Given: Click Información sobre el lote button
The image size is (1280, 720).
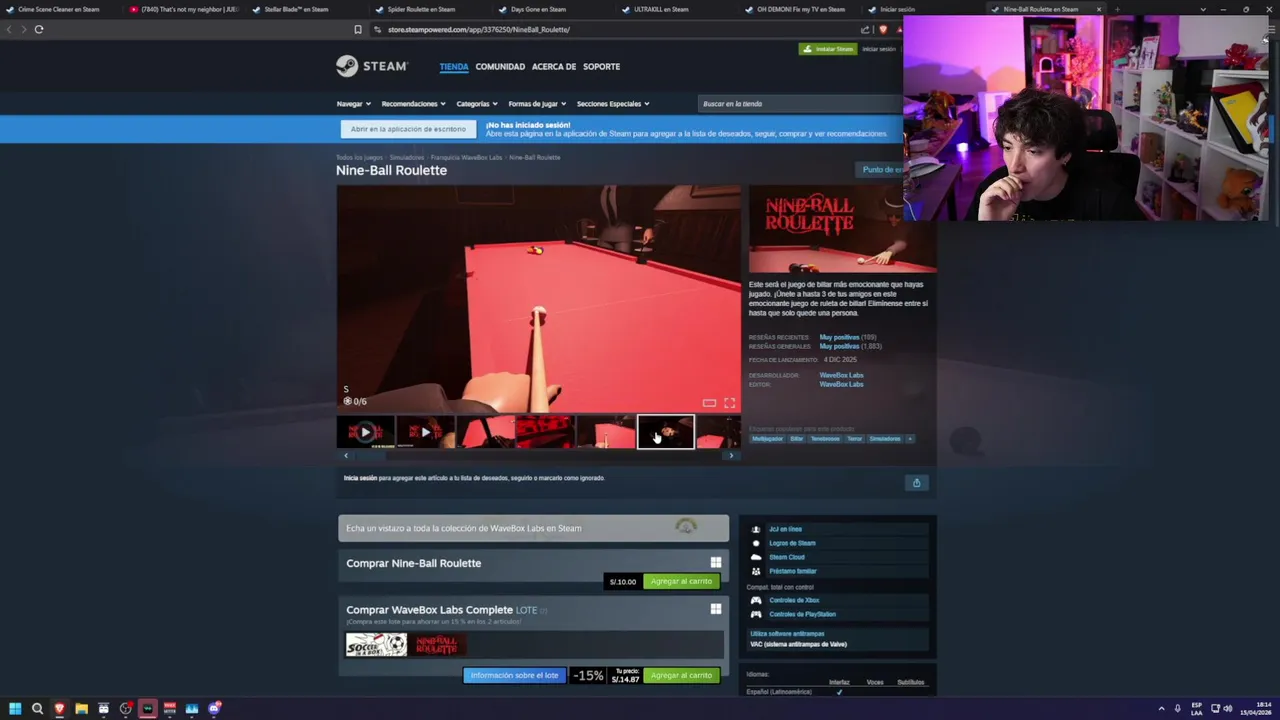Looking at the screenshot, I should pos(514,675).
